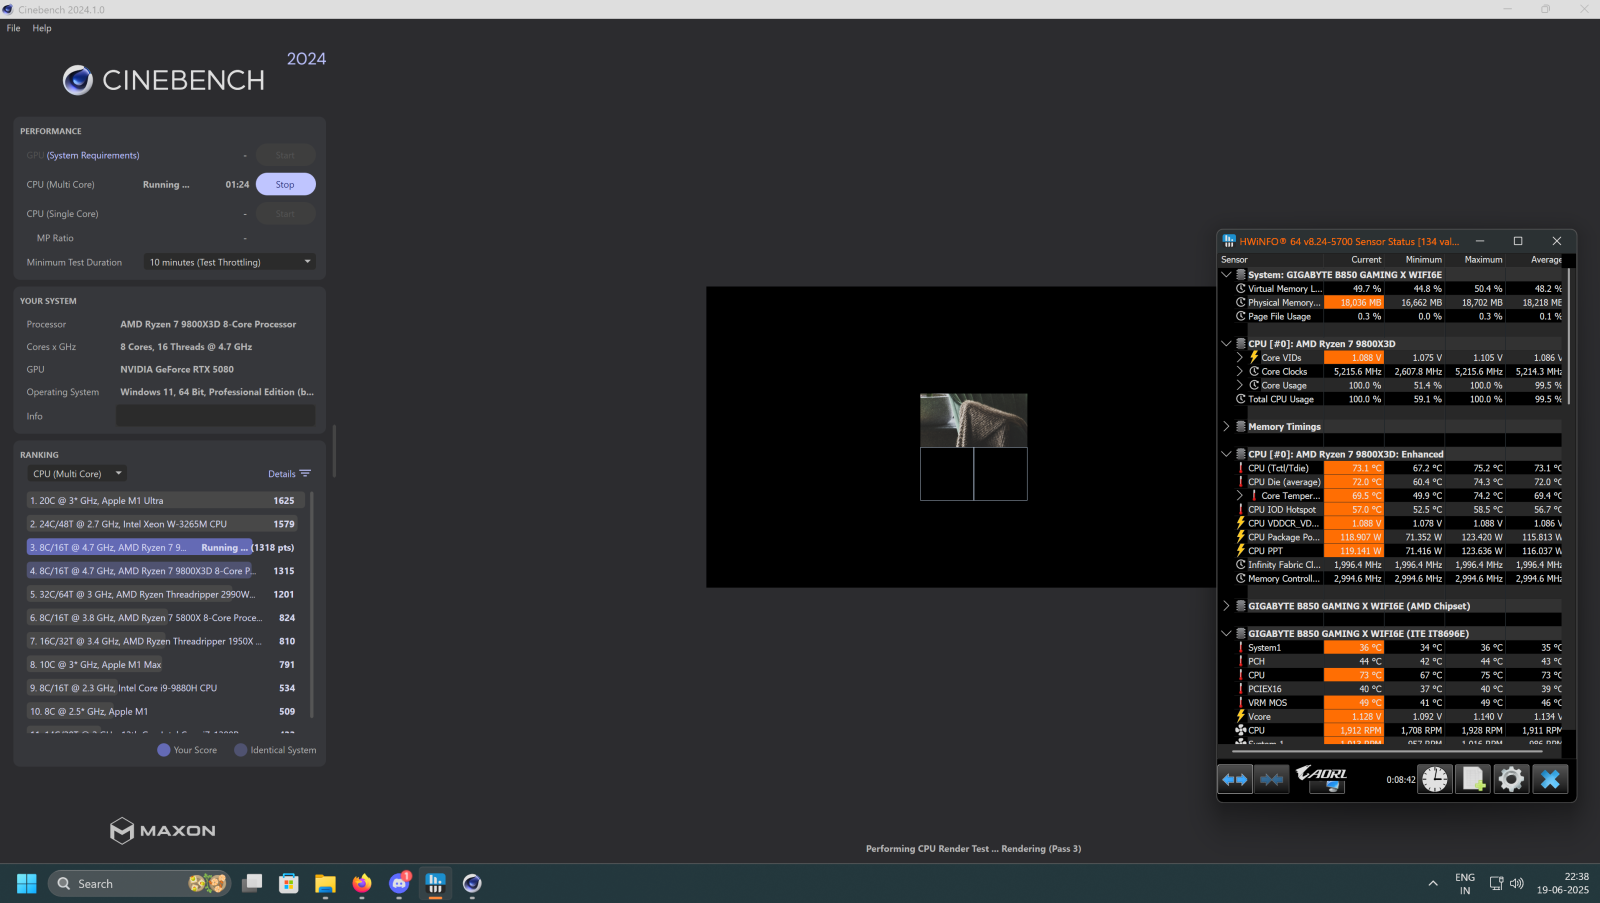This screenshot has width=1600, height=903.
Task: Click the Start button for GPU test
Action: pos(285,155)
